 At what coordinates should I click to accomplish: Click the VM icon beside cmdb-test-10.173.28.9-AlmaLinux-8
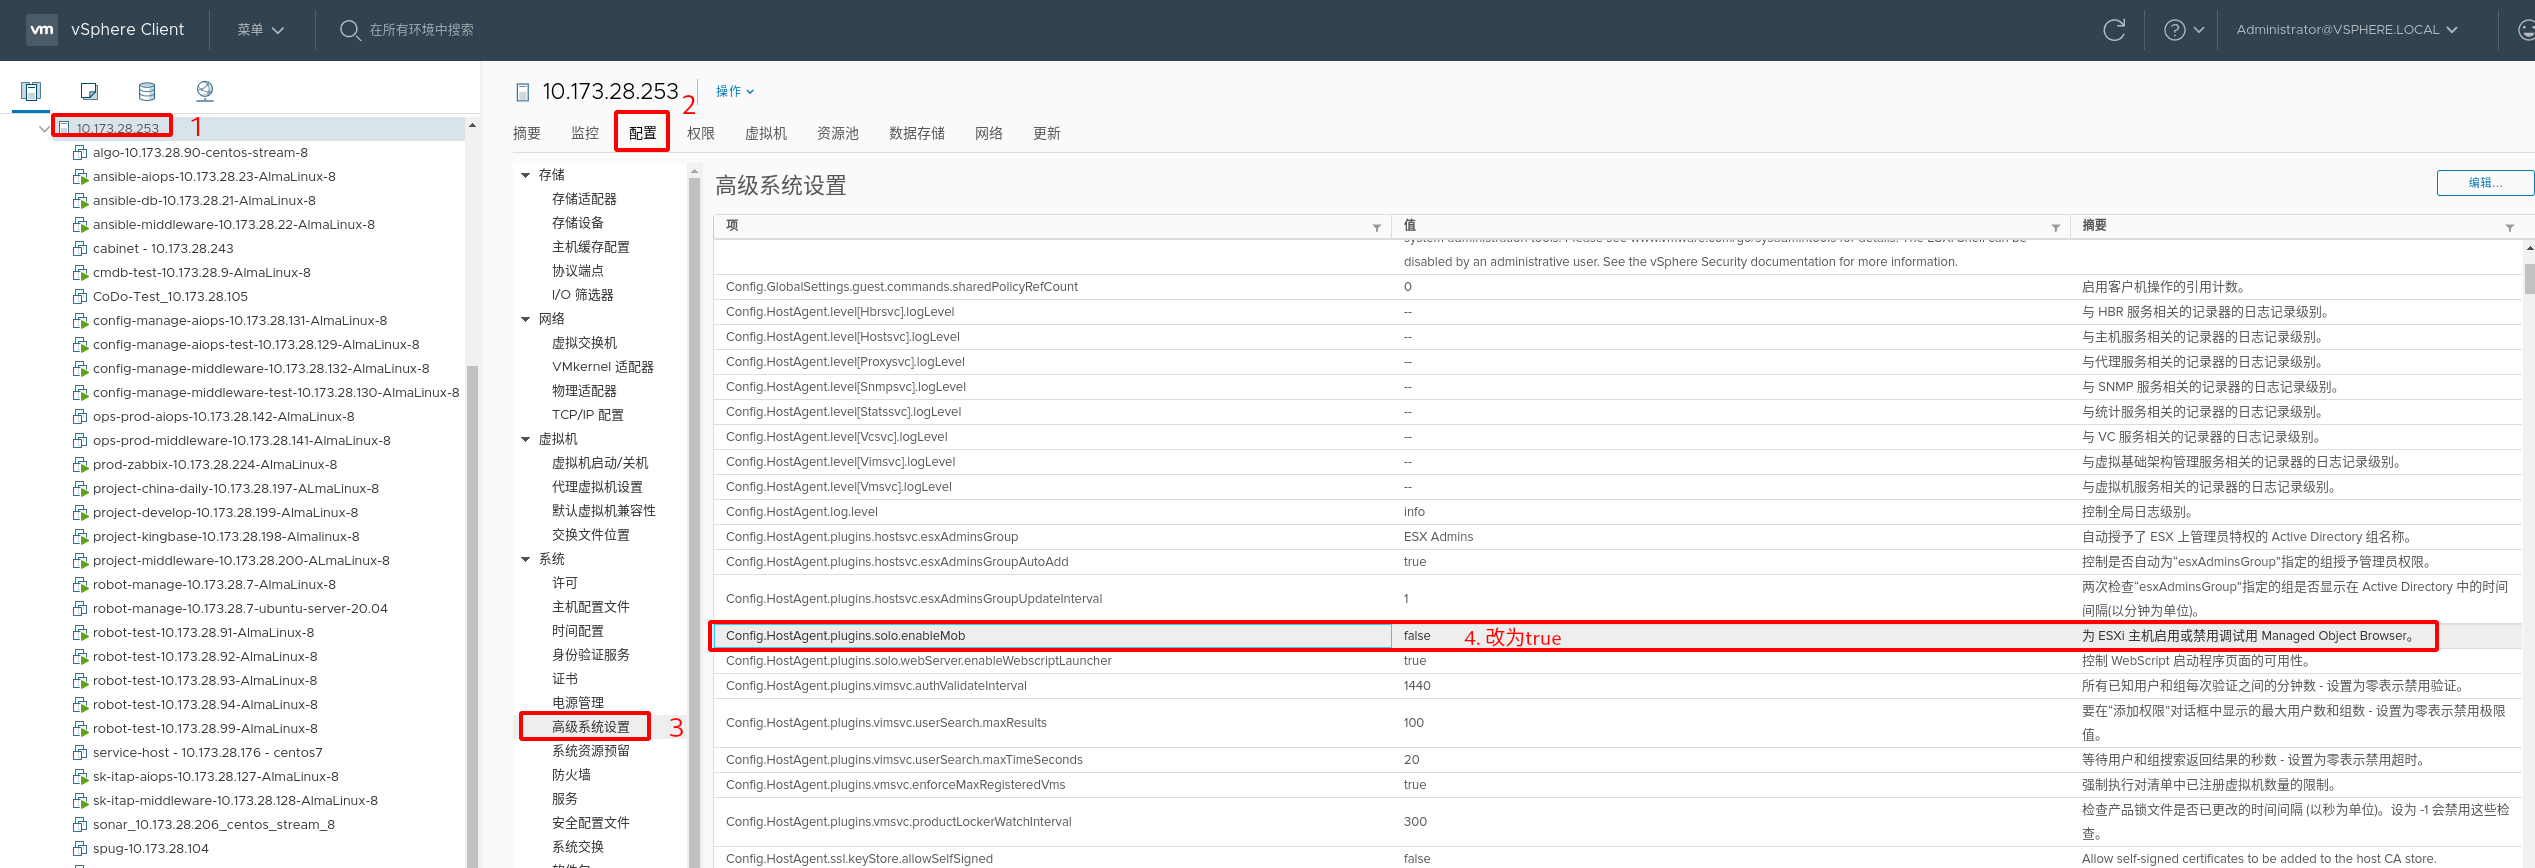[80, 273]
